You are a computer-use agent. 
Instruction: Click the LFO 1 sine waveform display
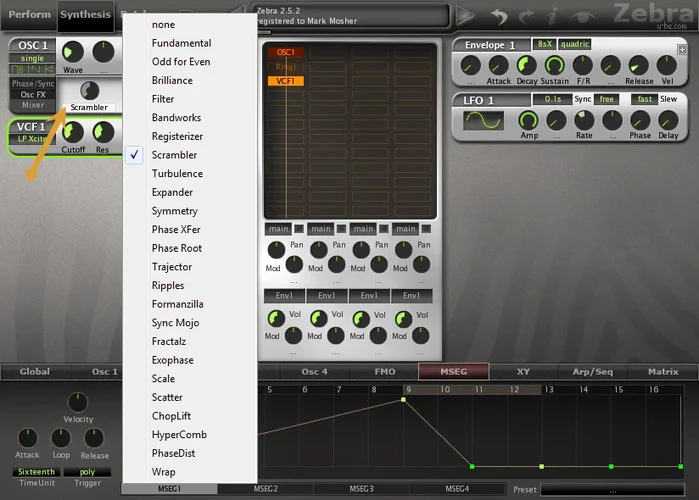click(485, 121)
